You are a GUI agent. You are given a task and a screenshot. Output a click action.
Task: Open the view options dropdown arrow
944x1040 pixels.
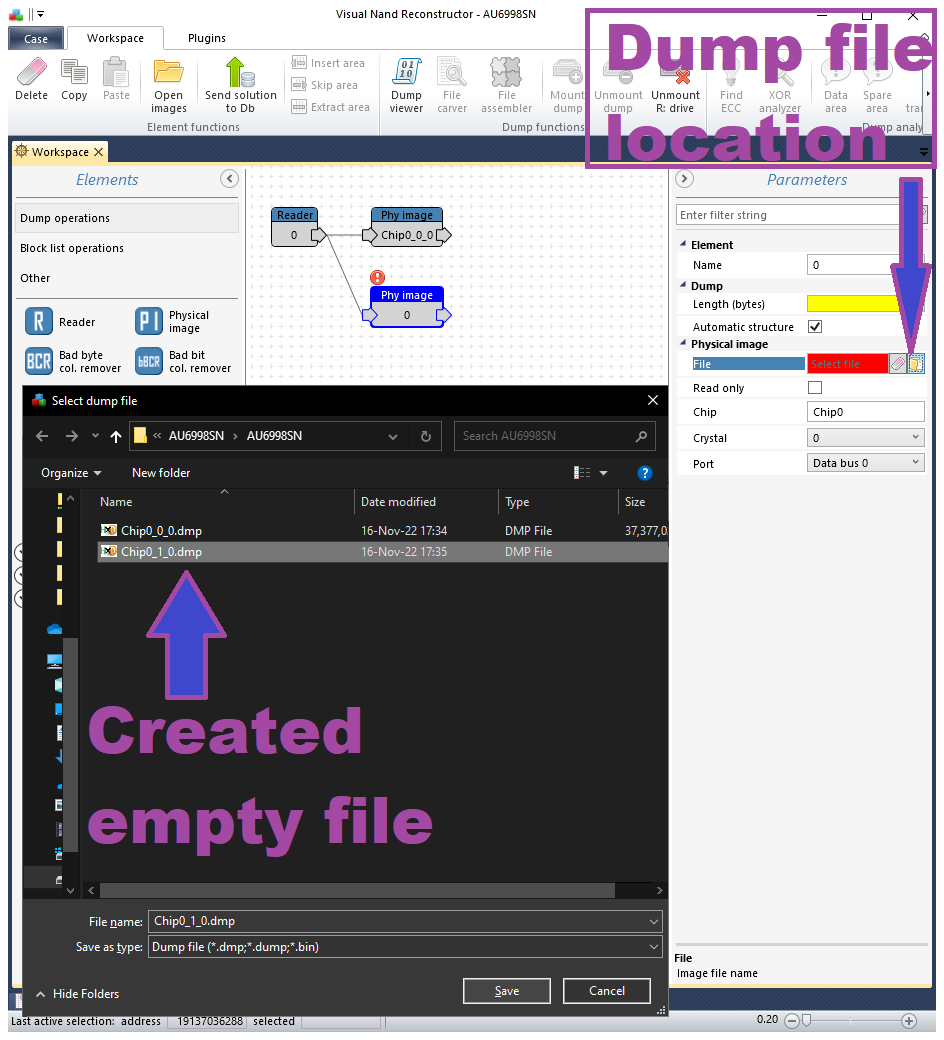(x=603, y=473)
